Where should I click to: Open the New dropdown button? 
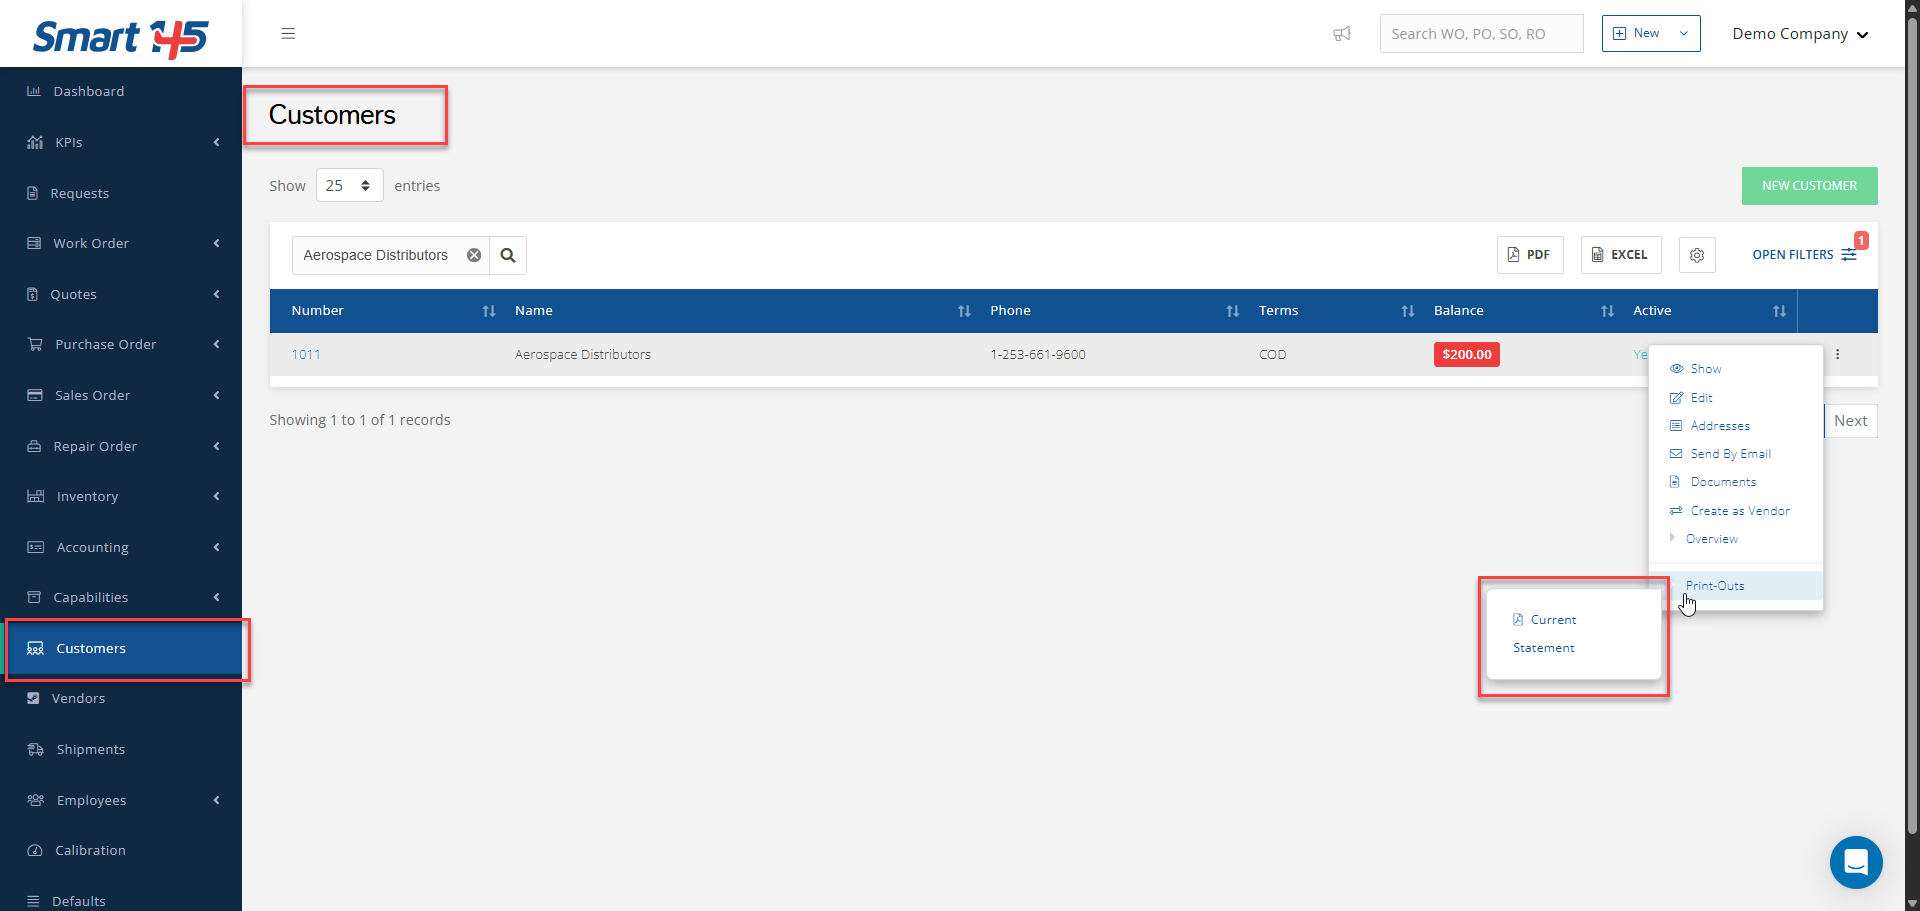1650,34
